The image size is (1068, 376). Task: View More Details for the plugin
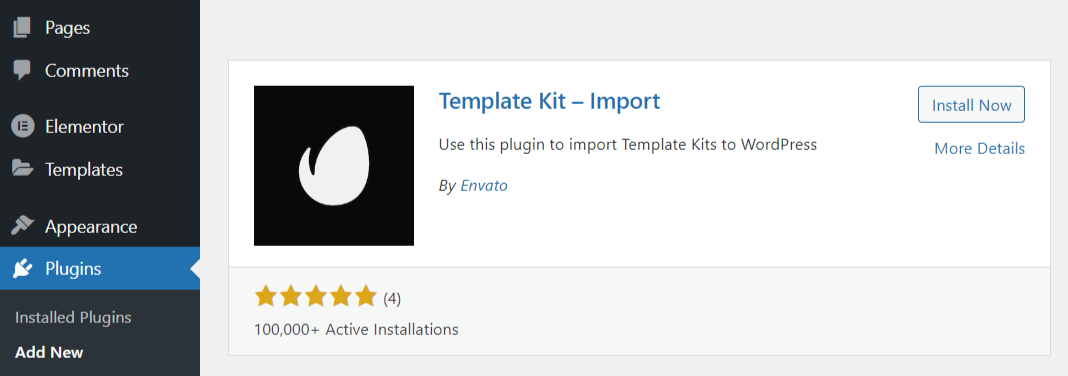coord(979,148)
